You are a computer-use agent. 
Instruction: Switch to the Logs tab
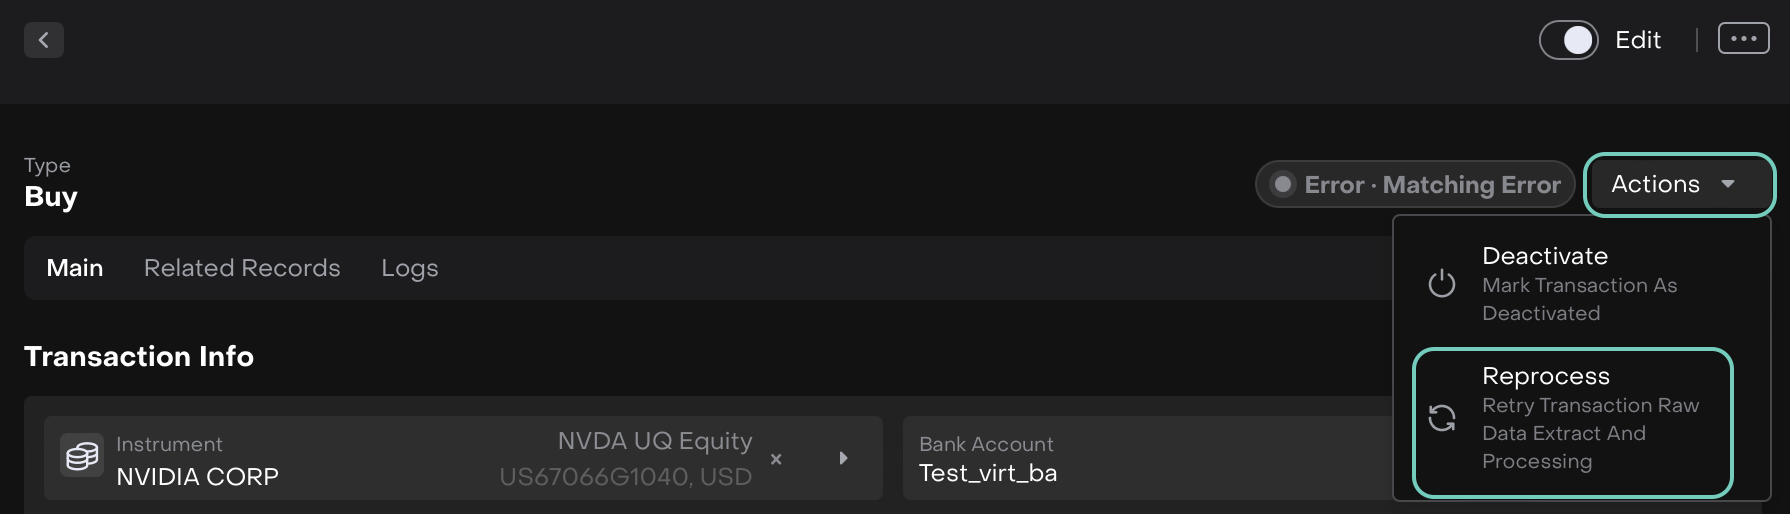[410, 268]
